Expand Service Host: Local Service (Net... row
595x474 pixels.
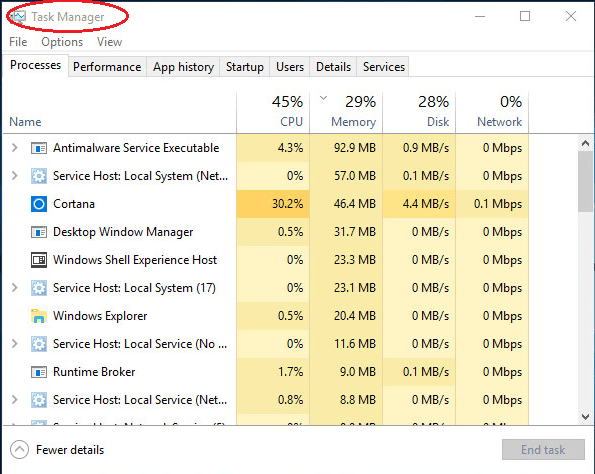[14, 400]
